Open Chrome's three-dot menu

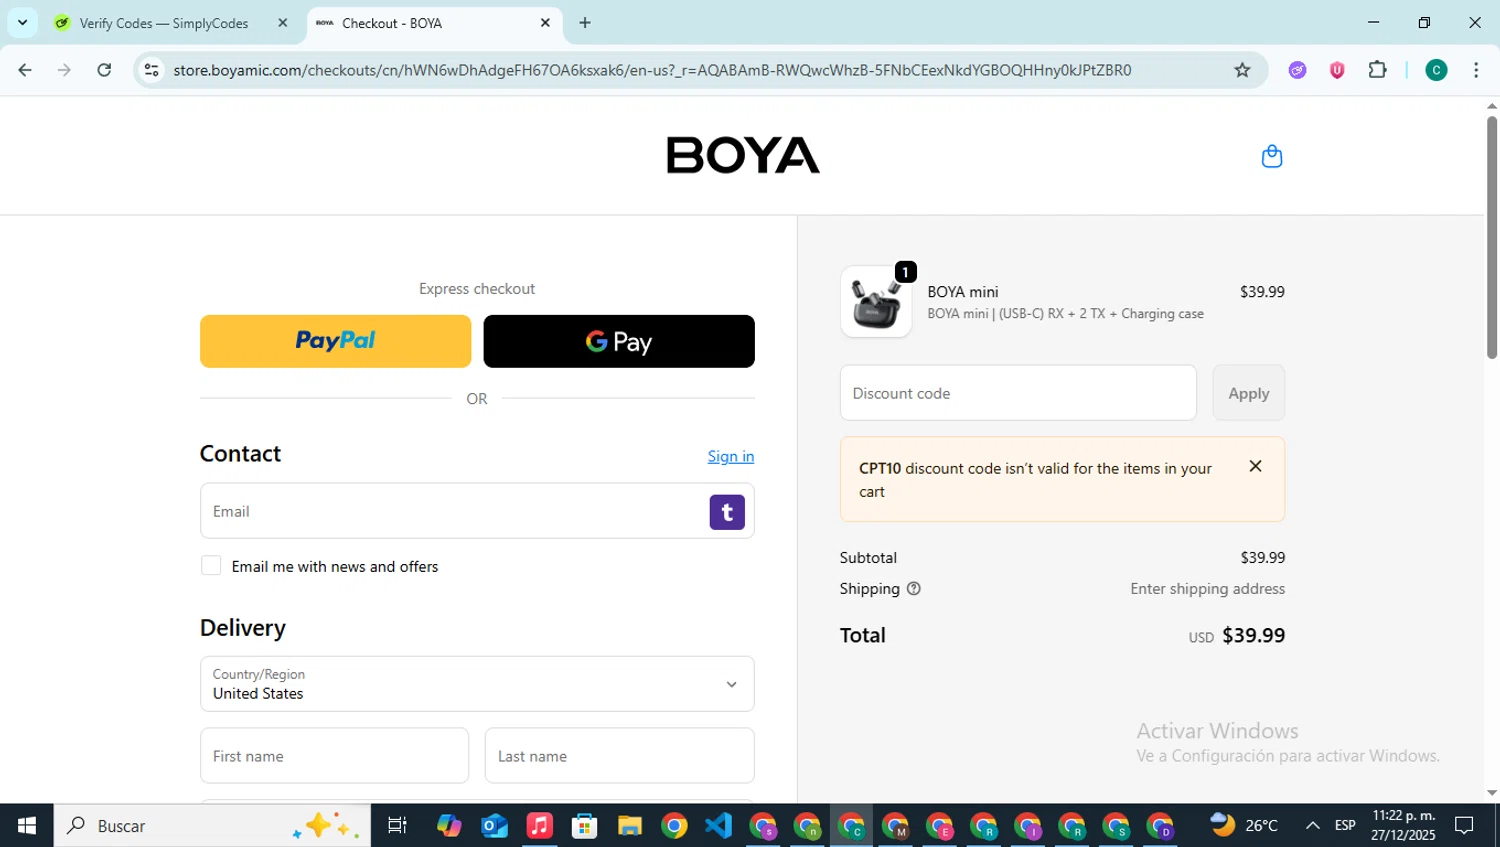pyautogui.click(x=1476, y=70)
